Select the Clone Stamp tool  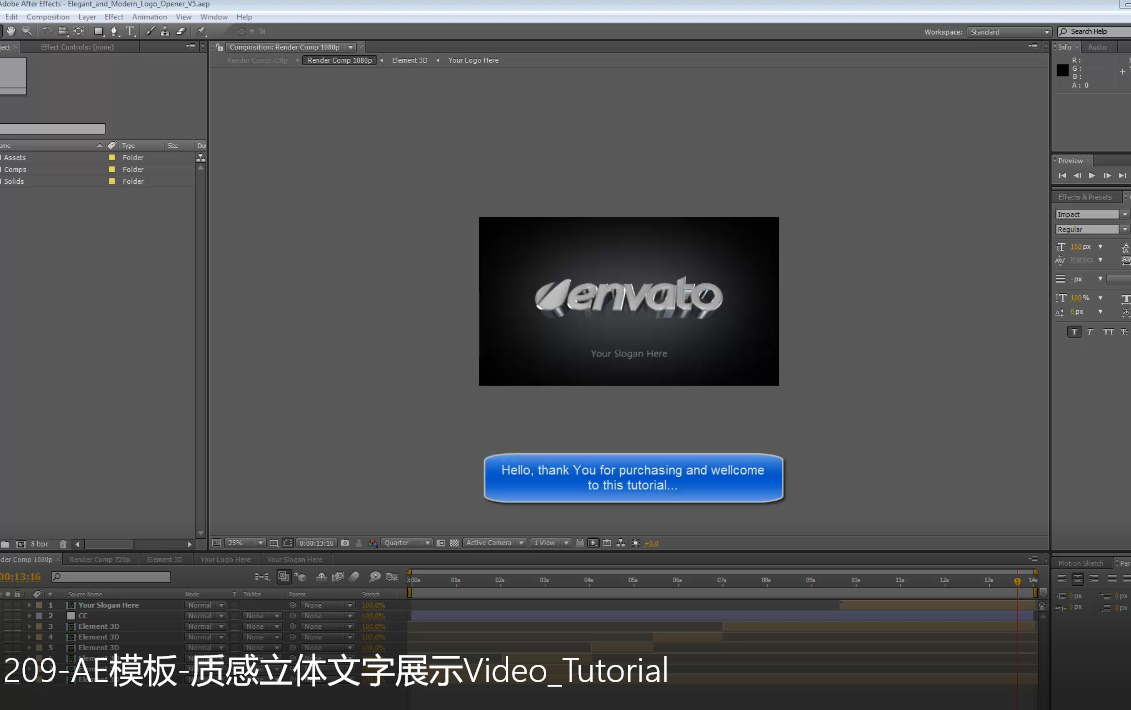(165, 31)
